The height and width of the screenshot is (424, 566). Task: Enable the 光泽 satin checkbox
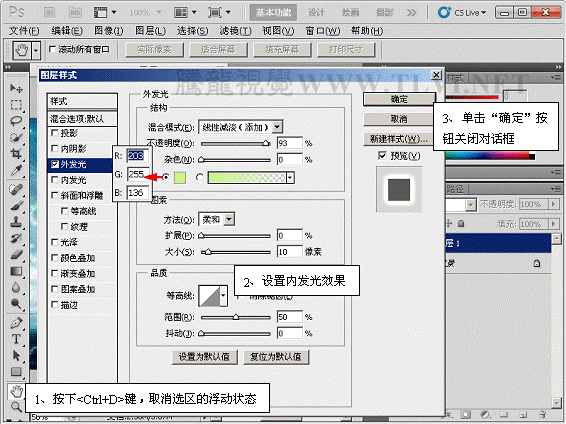click(x=55, y=242)
